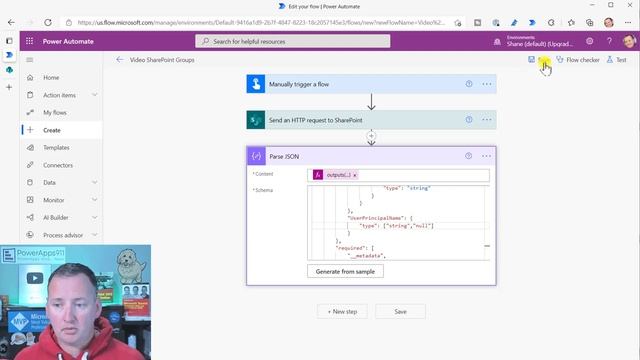Expand the Manually trigger a flow card

pos(371,84)
